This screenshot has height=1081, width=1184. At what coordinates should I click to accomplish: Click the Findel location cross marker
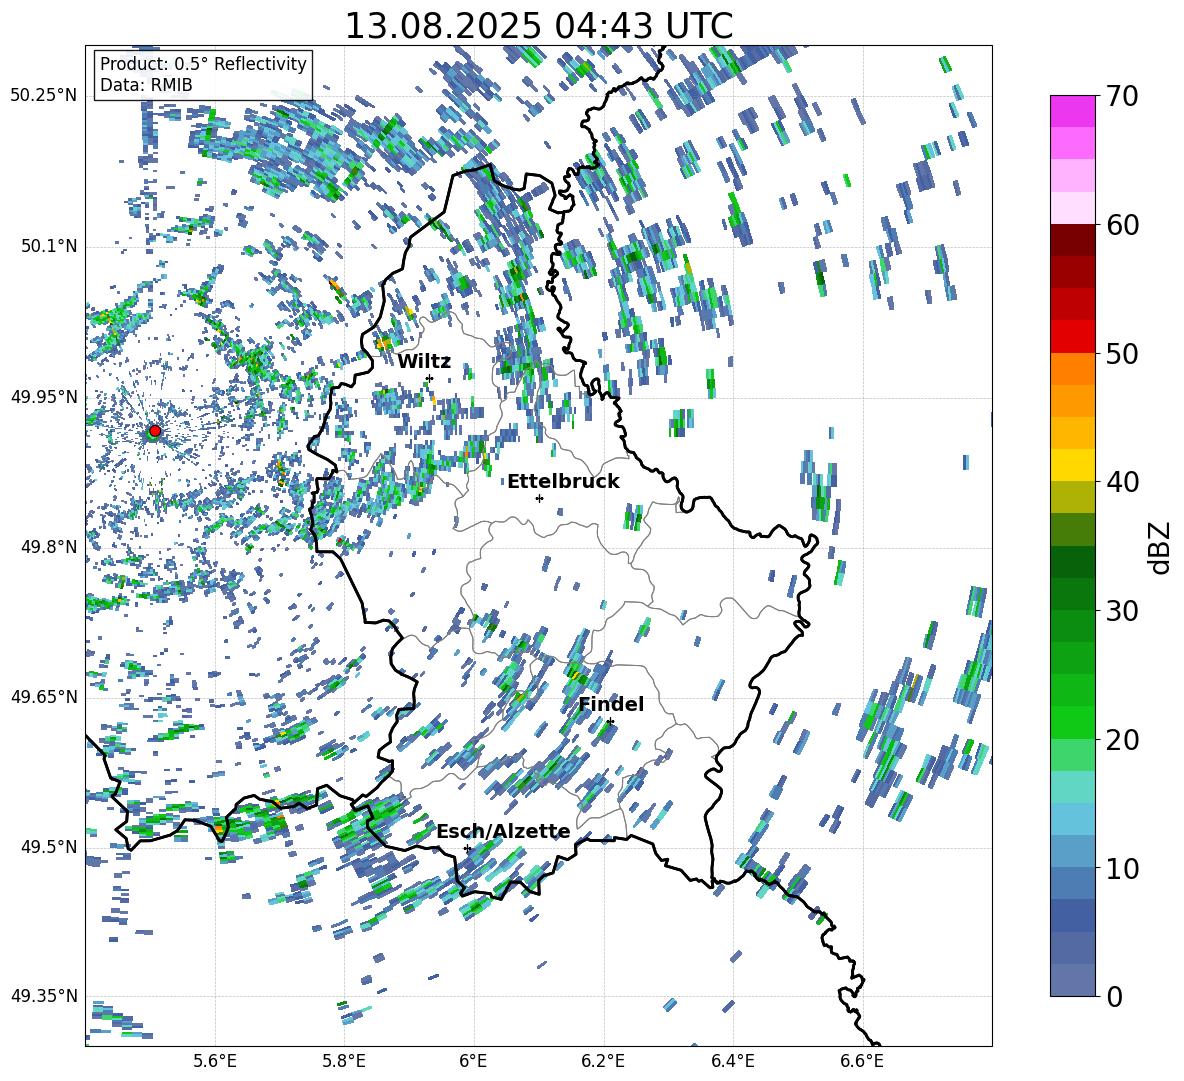[610, 722]
